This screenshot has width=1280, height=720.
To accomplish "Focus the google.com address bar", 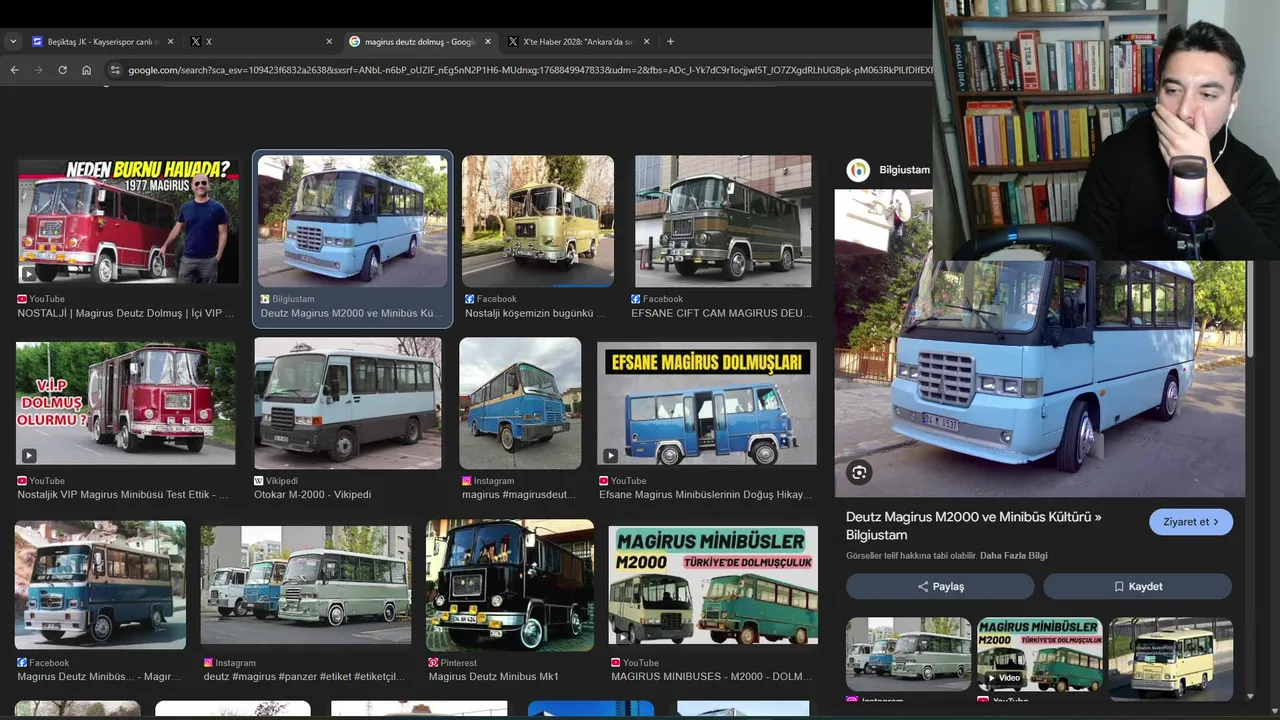I will pos(530,70).
